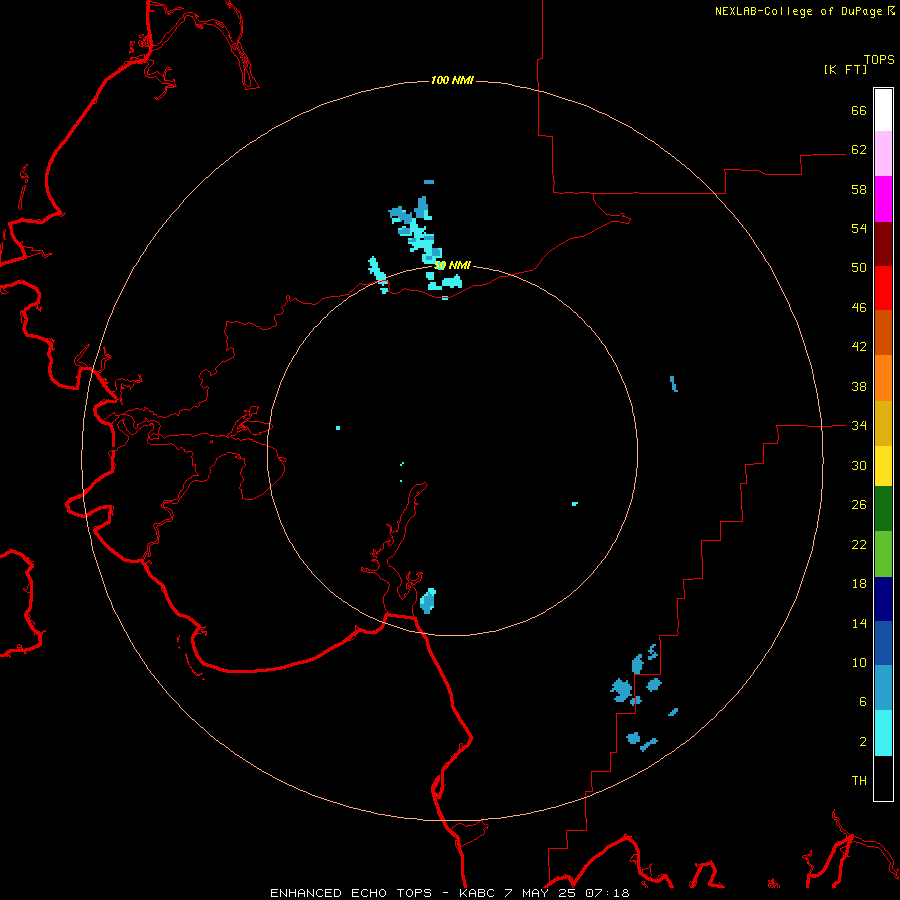The height and width of the screenshot is (900, 900).
Task: Click the dark red legend swatch between 54 and 50
Action: (883, 243)
